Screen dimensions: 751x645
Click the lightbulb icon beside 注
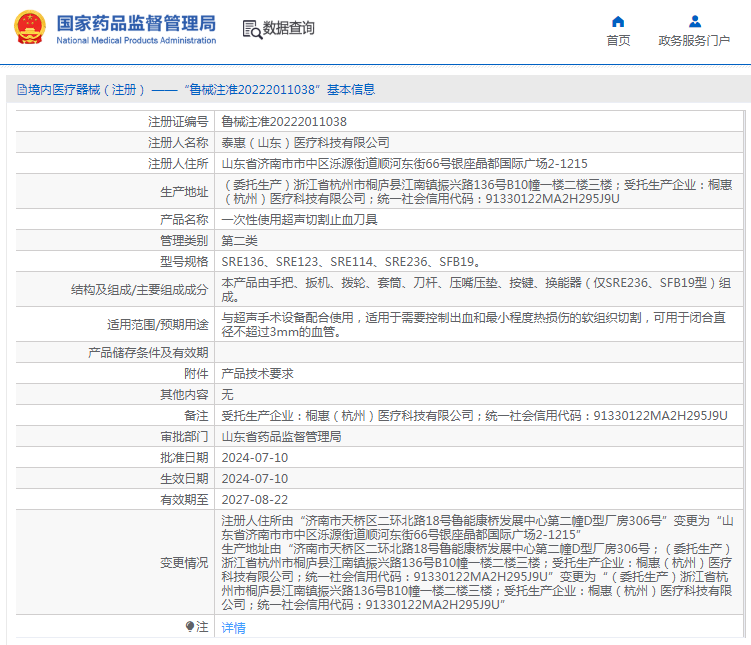pyautogui.click(x=190, y=626)
